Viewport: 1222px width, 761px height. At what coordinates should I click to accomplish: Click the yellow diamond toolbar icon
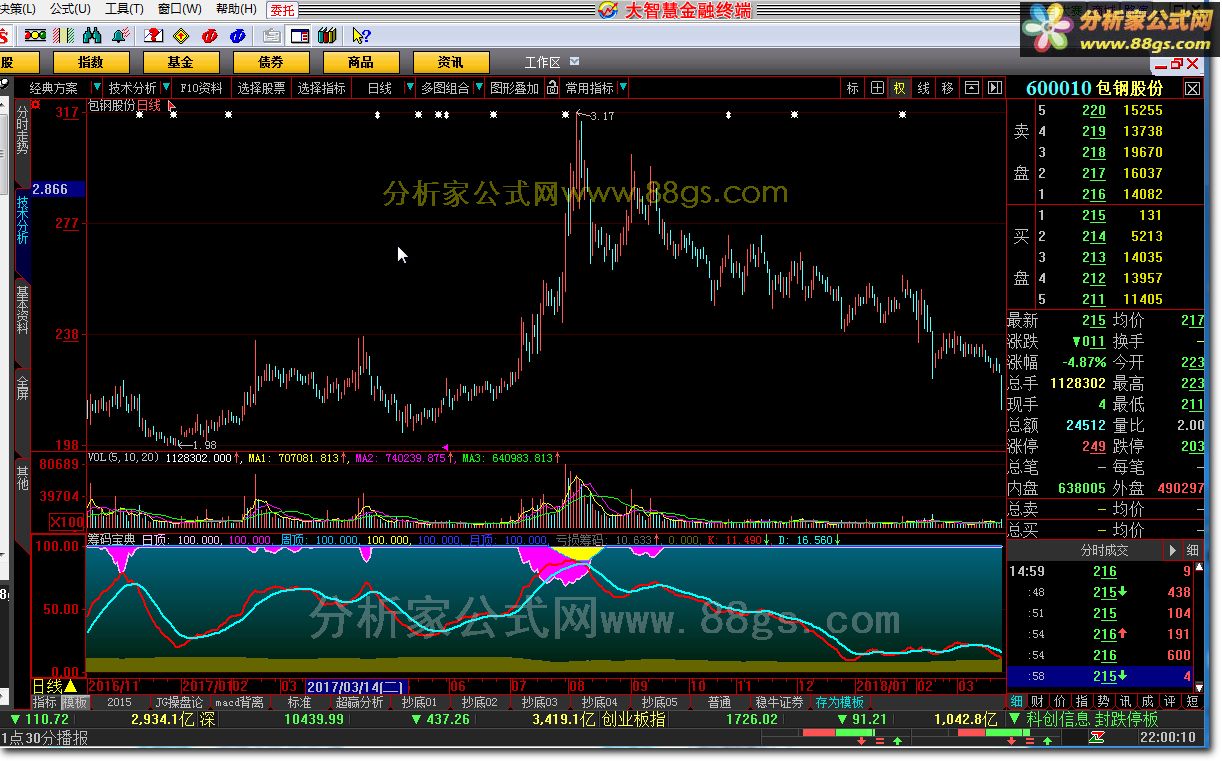(181, 36)
